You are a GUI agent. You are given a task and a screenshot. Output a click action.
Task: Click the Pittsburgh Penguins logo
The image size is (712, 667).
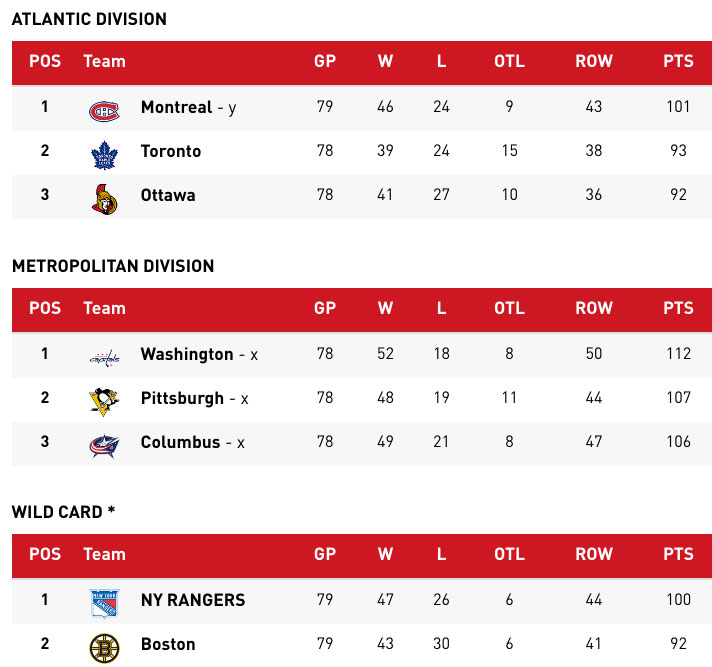click(x=104, y=400)
